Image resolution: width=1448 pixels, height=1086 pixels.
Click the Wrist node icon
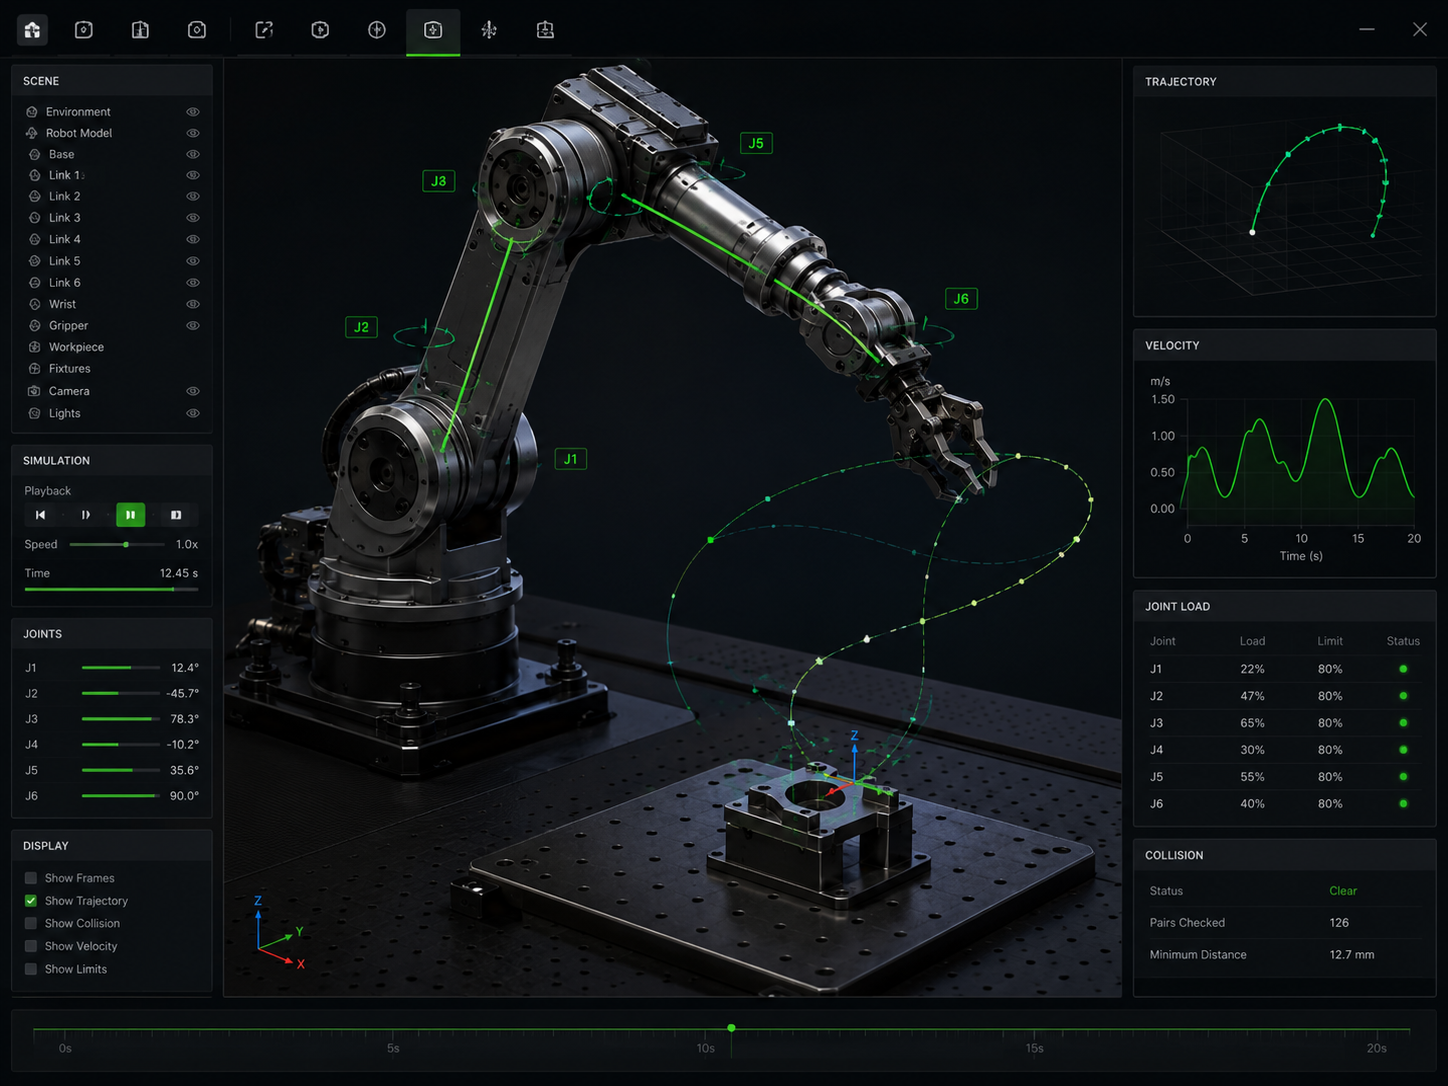34,304
